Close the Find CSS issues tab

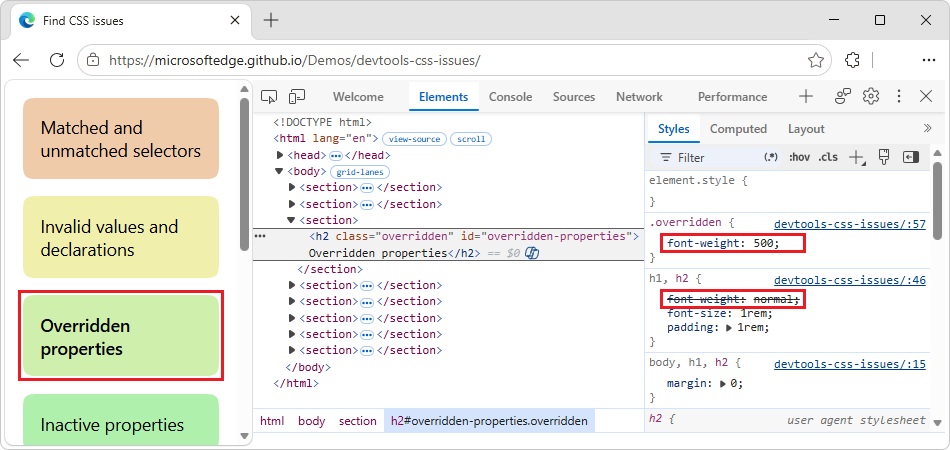(236, 21)
